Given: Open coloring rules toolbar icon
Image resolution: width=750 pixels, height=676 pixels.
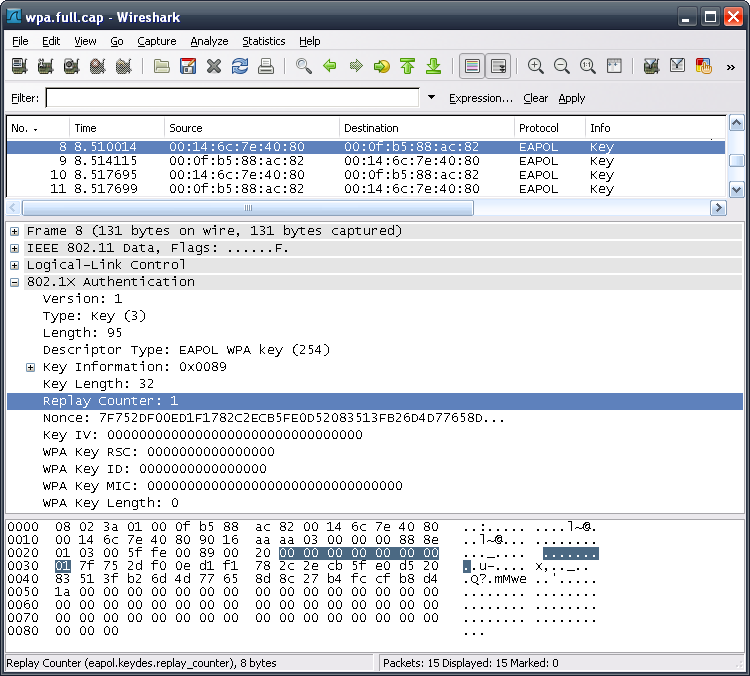Looking at the screenshot, I should [x=704, y=66].
